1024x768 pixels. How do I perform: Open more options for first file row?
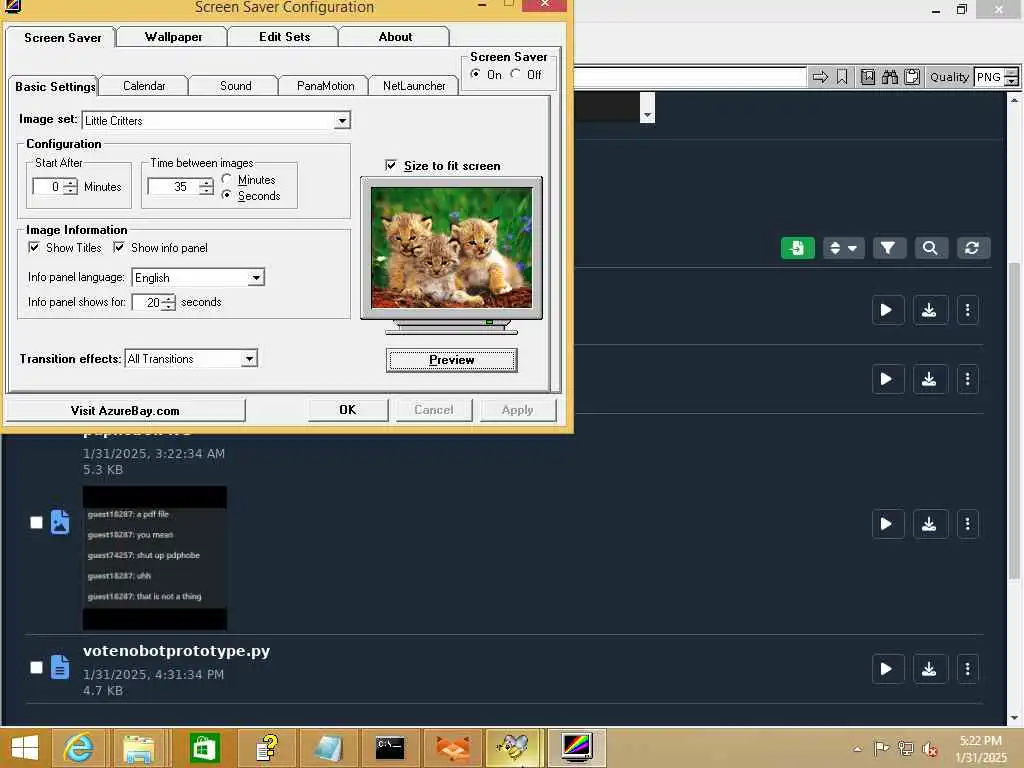[967, 310]
